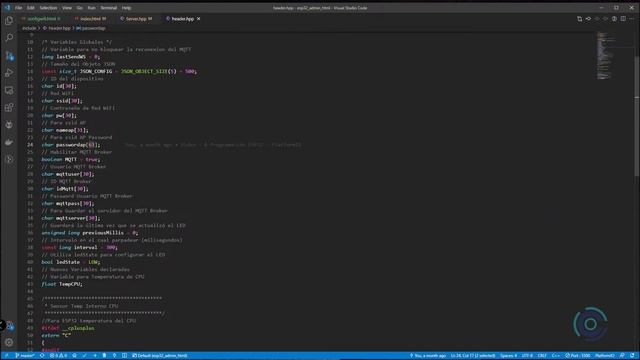640x360 pixels.
Task: Open the View menu
Action: (x=67, y=8)
